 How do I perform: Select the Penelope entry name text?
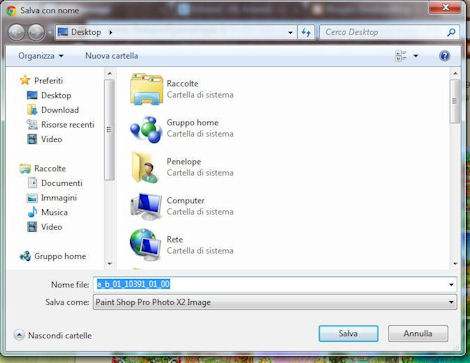pyautogui.click(x=184, y=162)
